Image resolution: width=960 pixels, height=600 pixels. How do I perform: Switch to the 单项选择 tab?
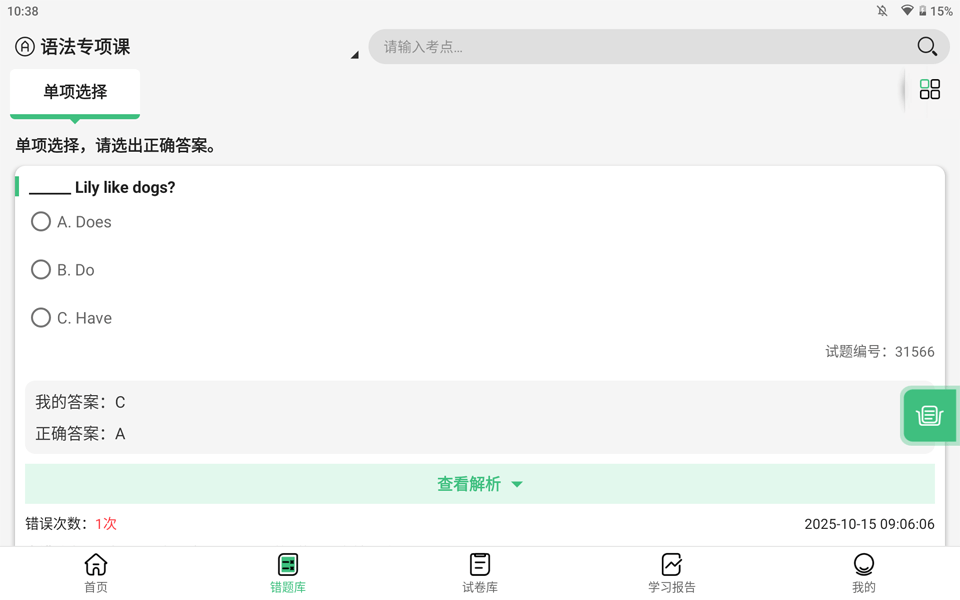[75, 92]
